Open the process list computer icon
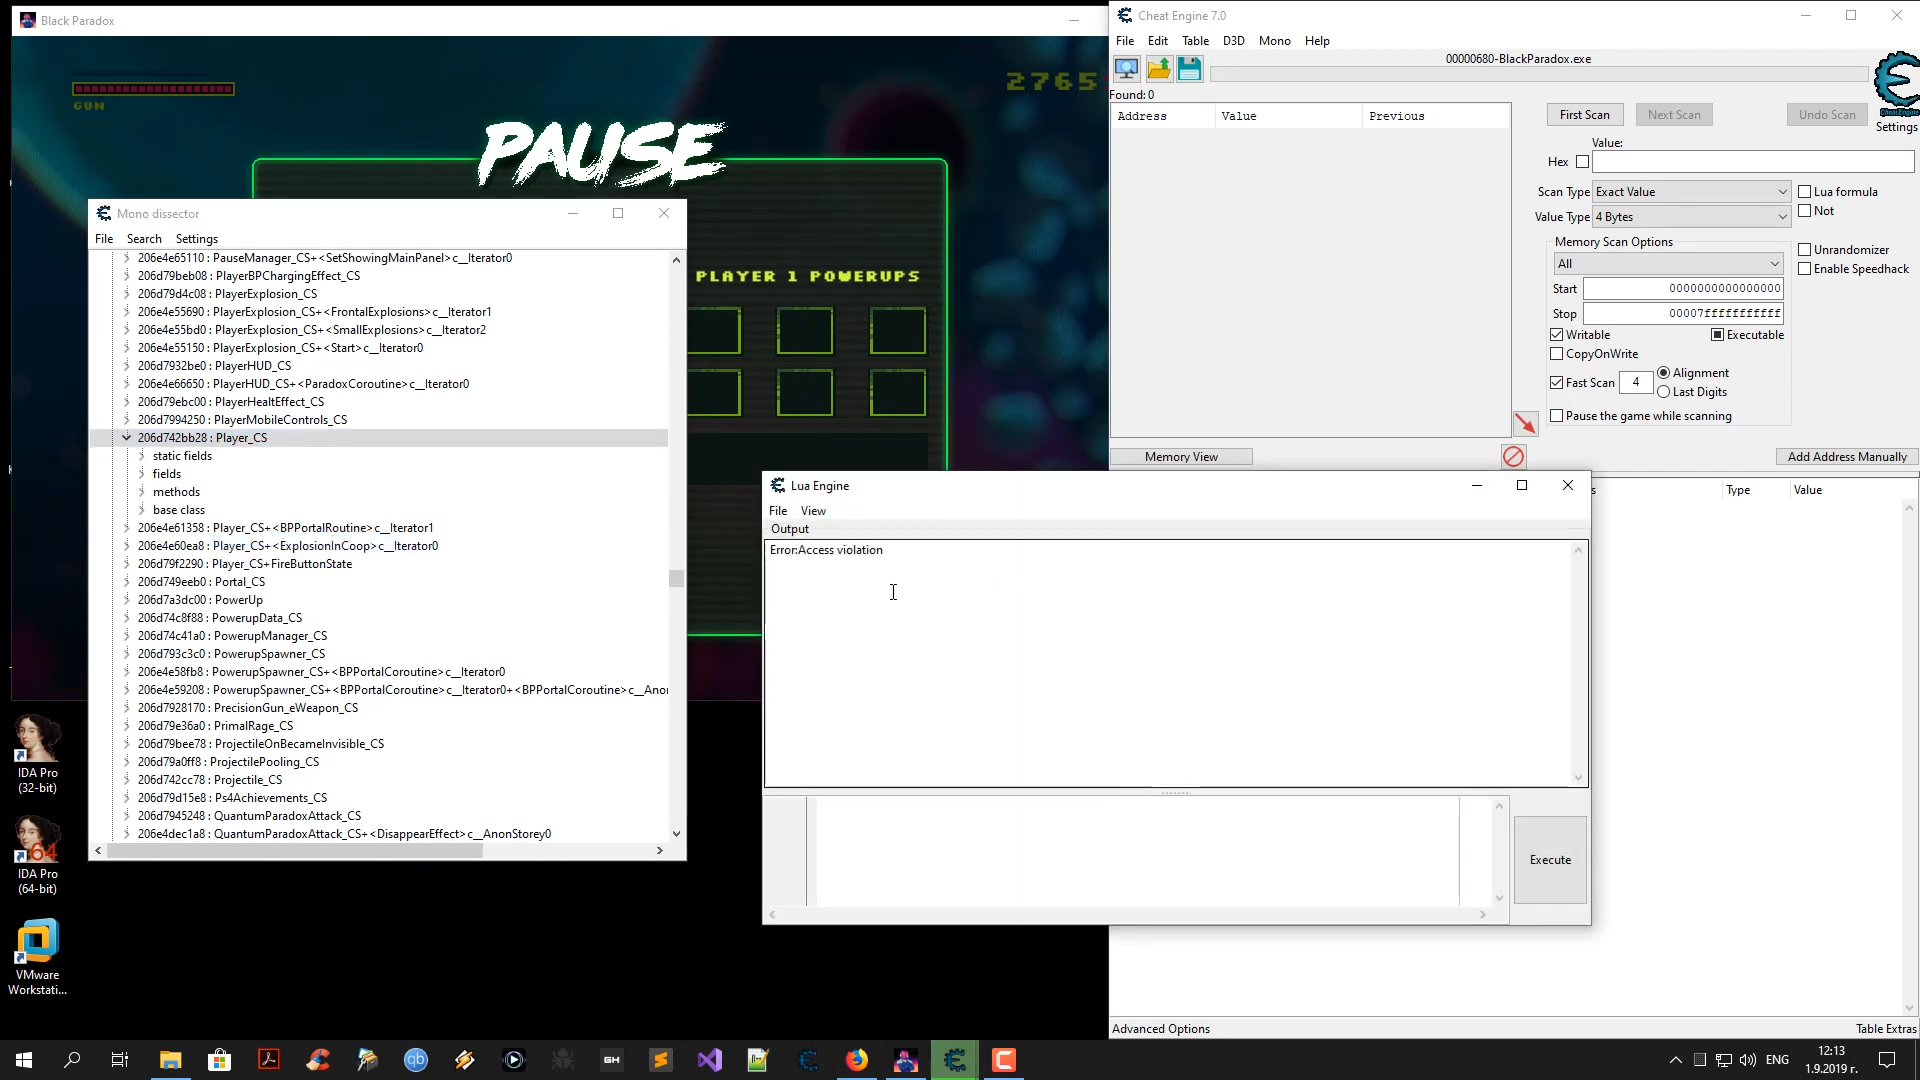The height and width of the screenshot is (1080, 1920). (x=1126, y=69)
